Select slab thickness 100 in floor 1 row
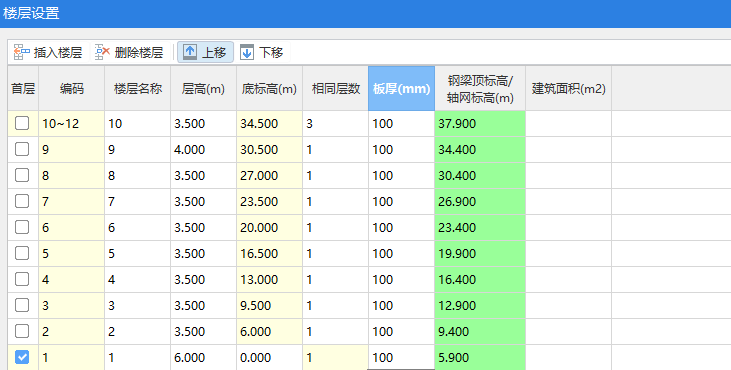 401,357
